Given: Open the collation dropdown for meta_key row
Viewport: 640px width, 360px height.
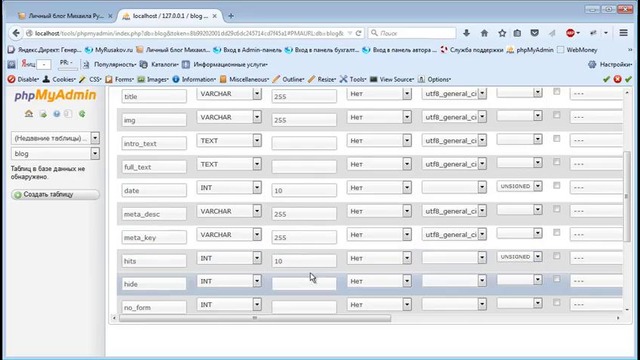Looking at the screenshot, I should click(x=454, y=235).
